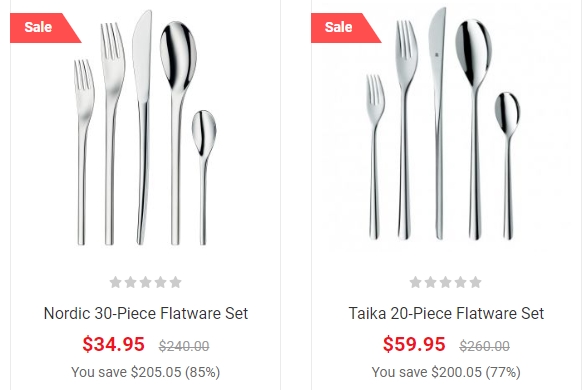The width and height of the screenshot is (587, 390).
Task: Select fifth star for Nordic 30-Piece set
Action: coord(176,282)
